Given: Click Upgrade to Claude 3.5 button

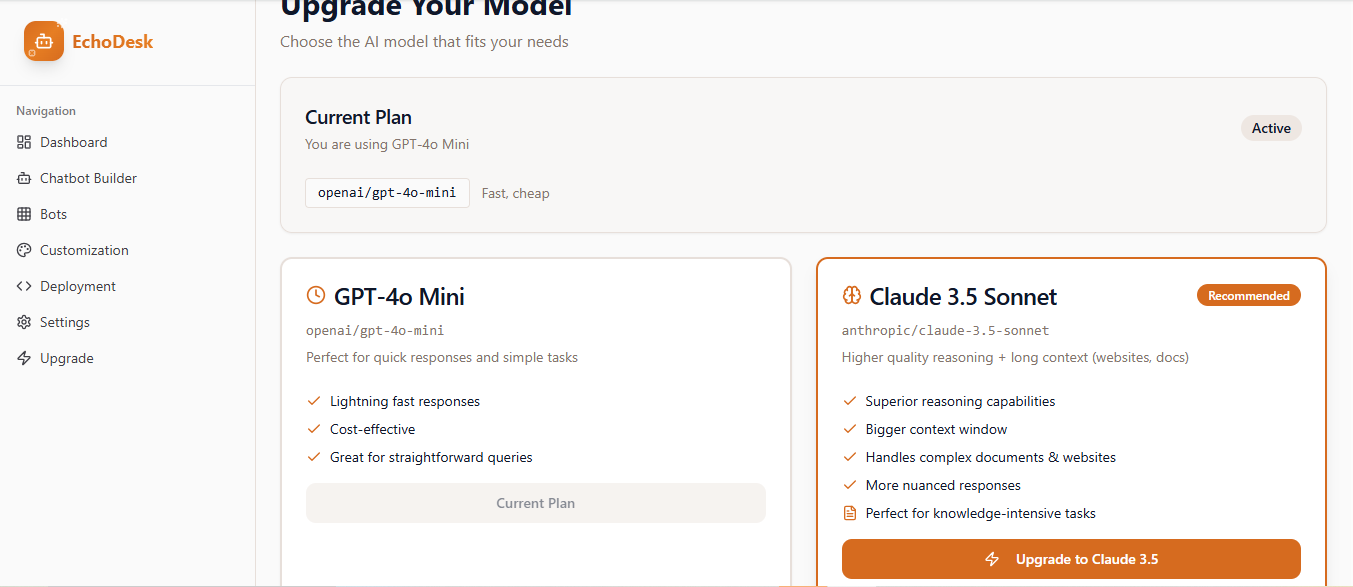Looking at the screenshot, I should (x=1071, y=559).
